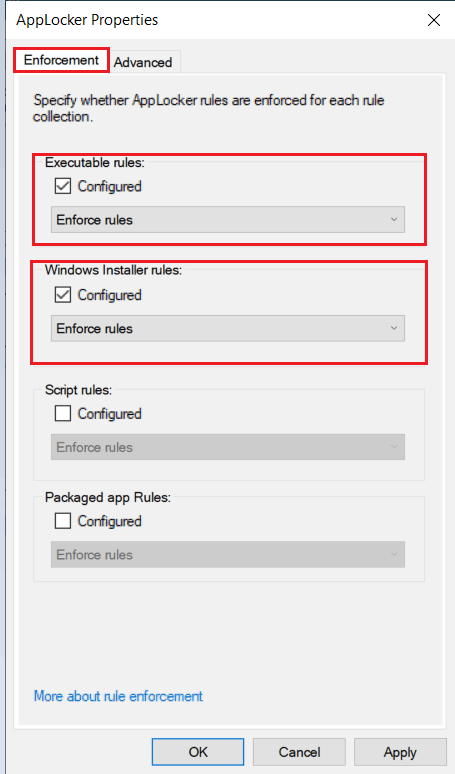Click the Cancel button
The height and width of the screenshot is (774, 455).
[x=299, y=752]
